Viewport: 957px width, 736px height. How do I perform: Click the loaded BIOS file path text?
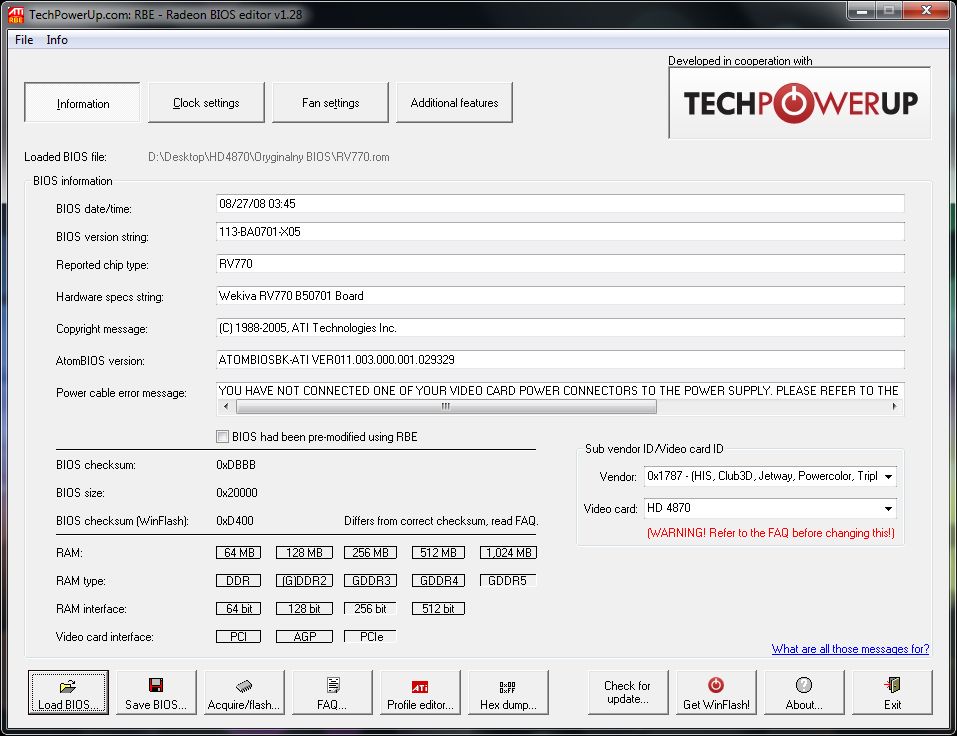pos(269,157)
